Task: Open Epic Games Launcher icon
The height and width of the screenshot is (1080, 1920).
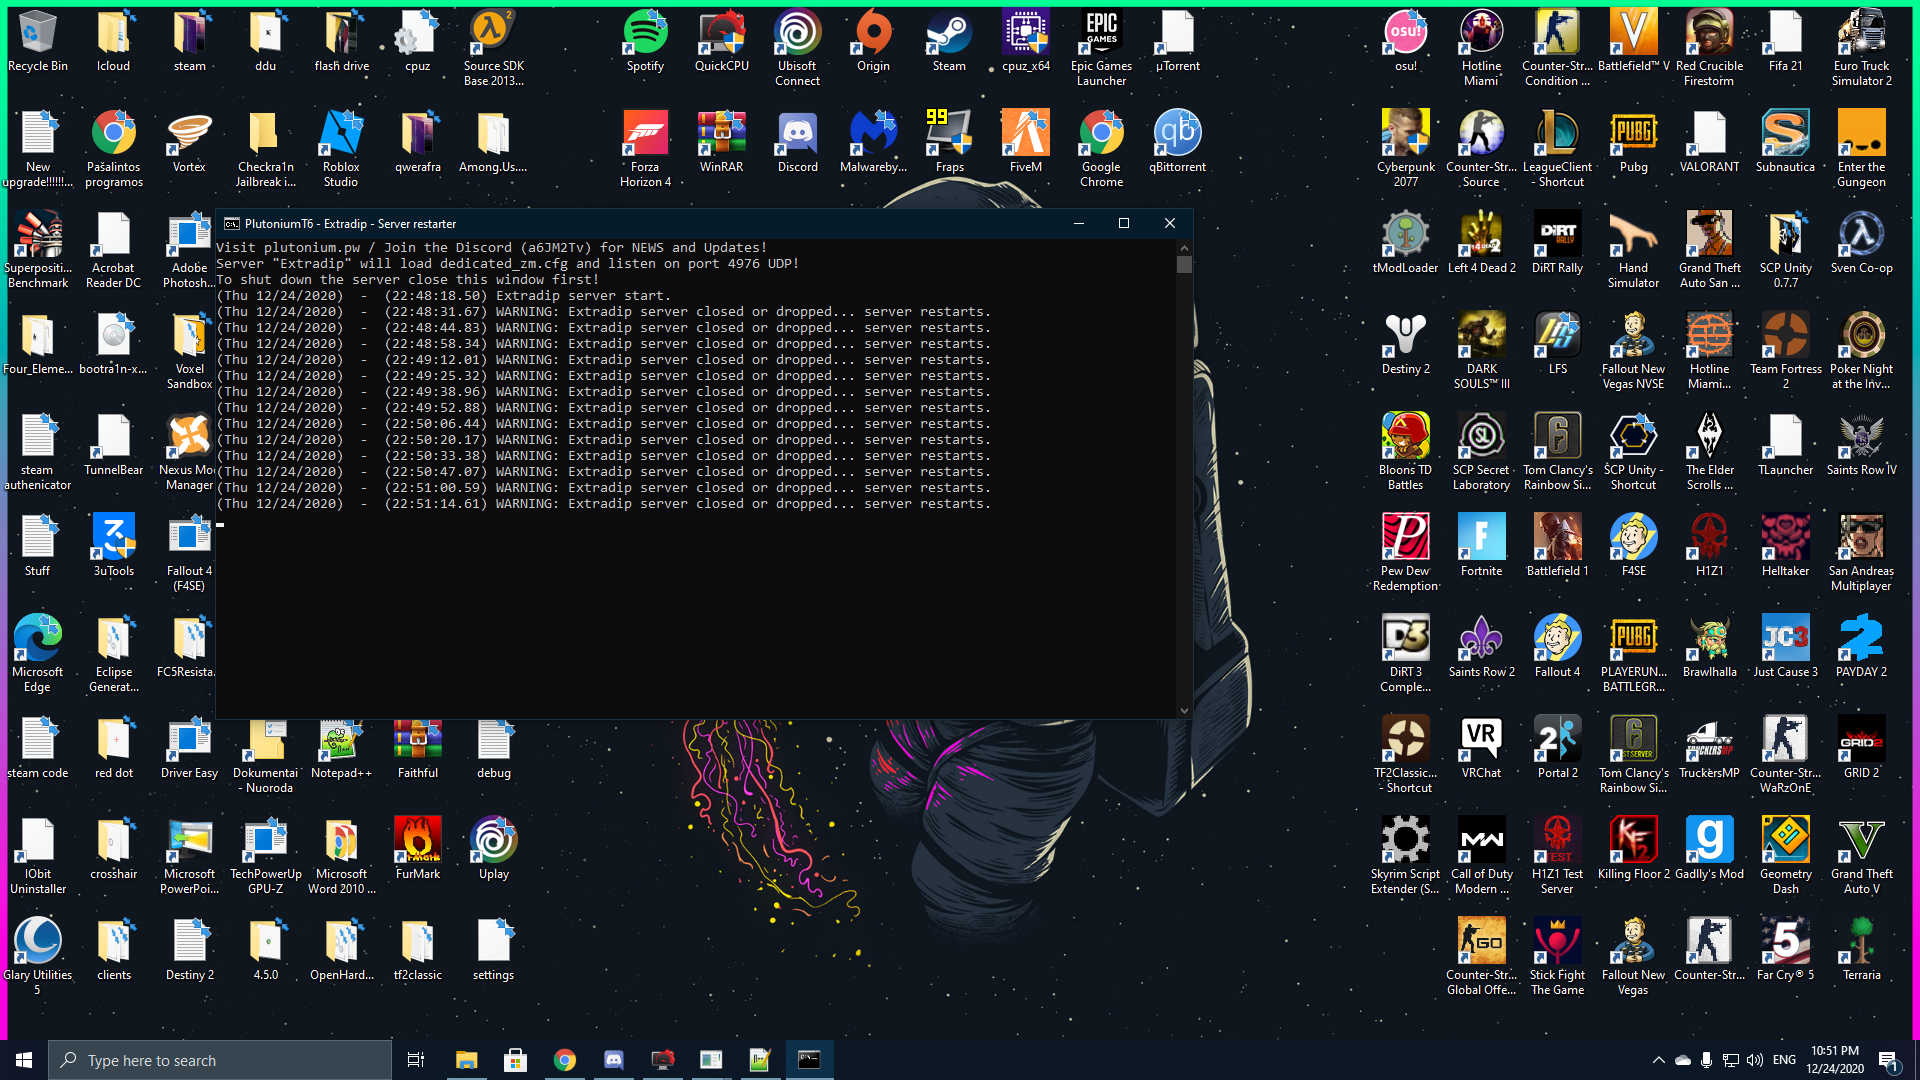Action: (x=1101, y=48)
